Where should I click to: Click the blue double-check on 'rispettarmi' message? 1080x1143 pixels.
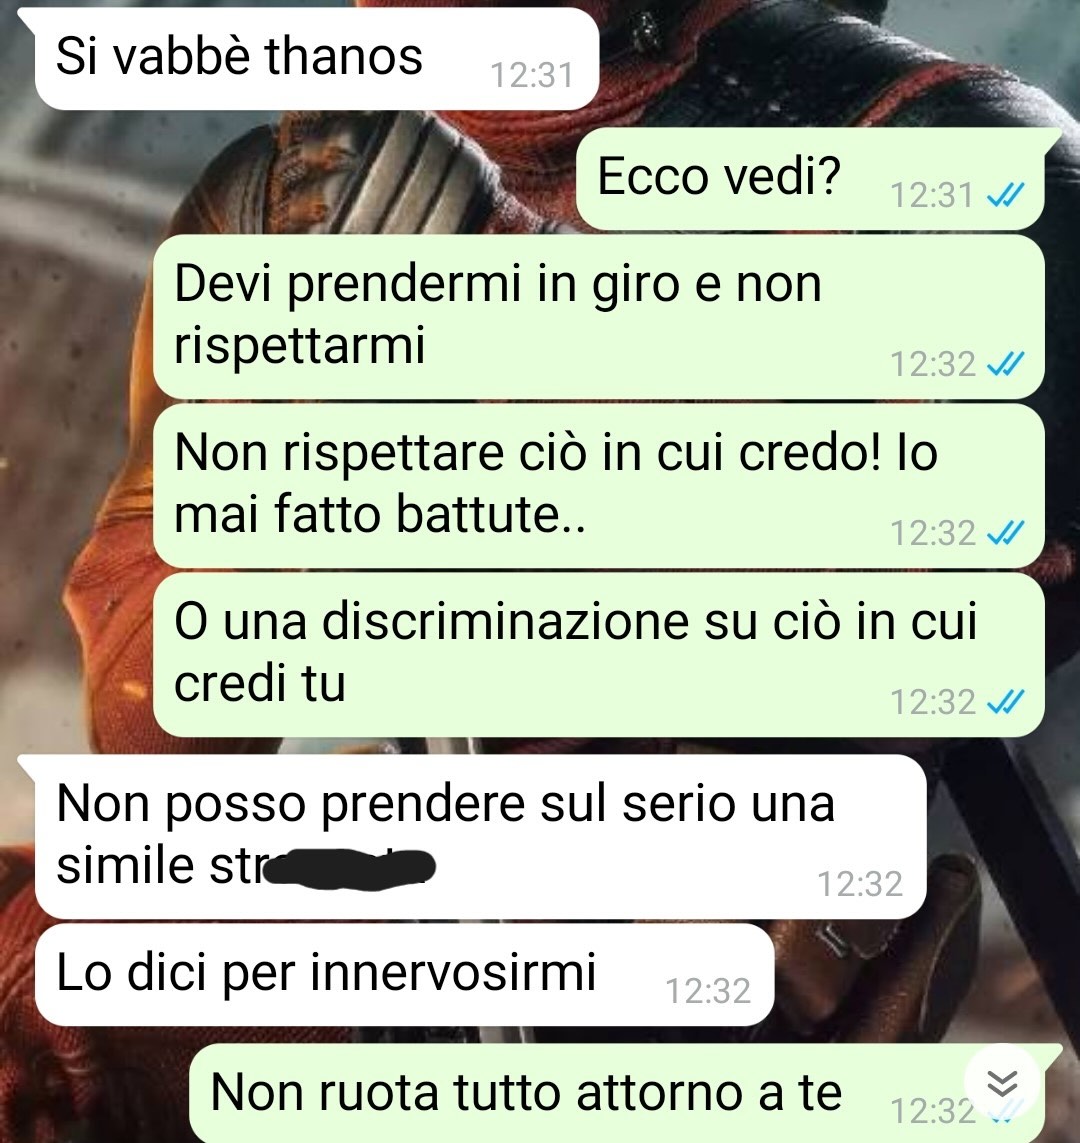1006,364
